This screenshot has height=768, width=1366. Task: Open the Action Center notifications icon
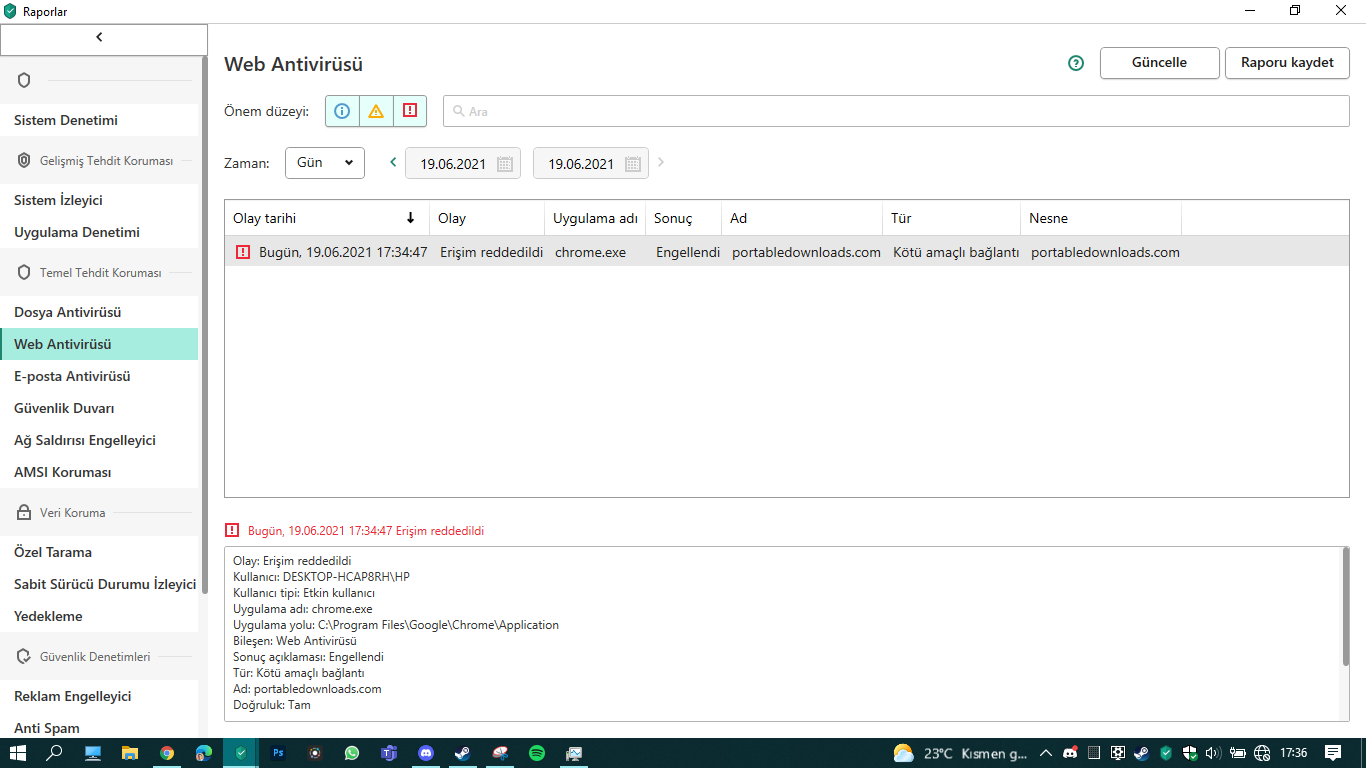coord(1333,753)
